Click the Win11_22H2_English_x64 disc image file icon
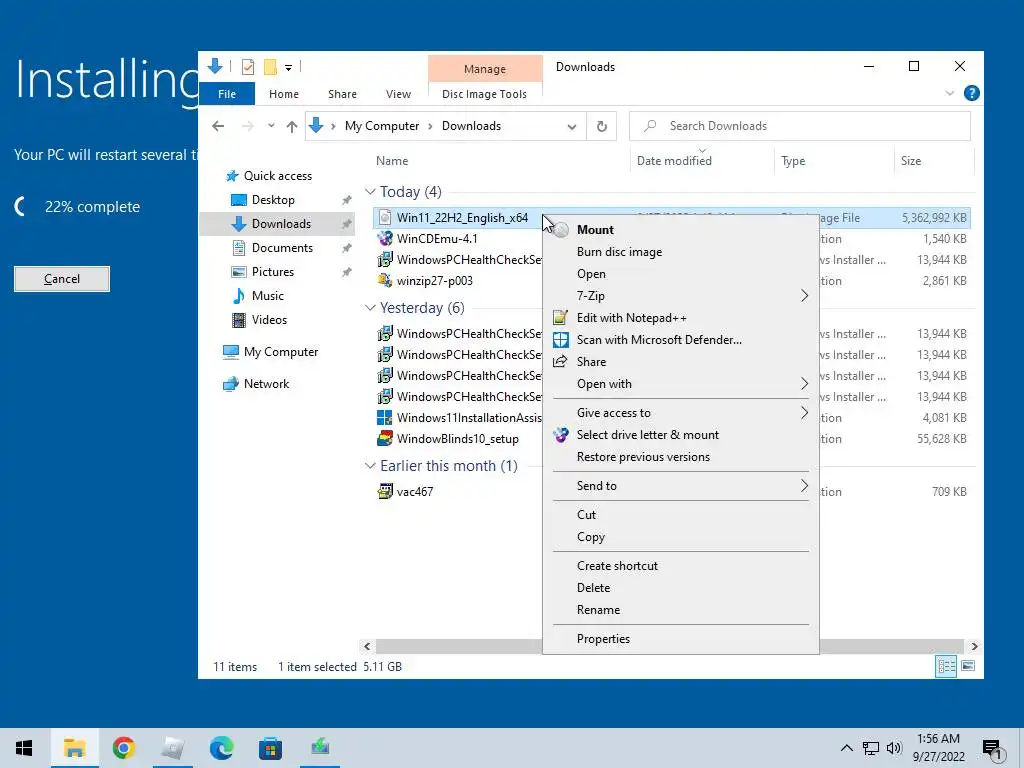1024x768 pixels. click(x=385, y=217)
